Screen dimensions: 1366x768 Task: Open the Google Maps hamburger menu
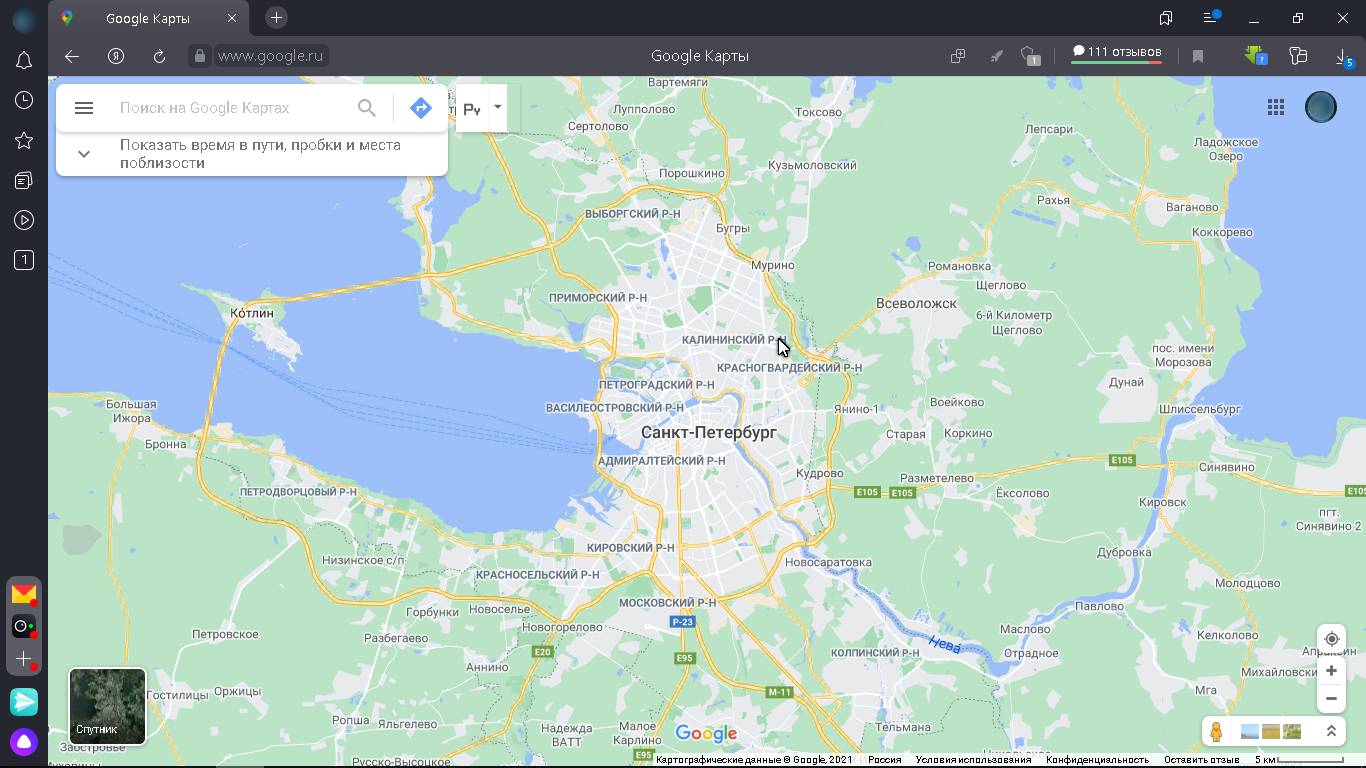click(84, 108)
